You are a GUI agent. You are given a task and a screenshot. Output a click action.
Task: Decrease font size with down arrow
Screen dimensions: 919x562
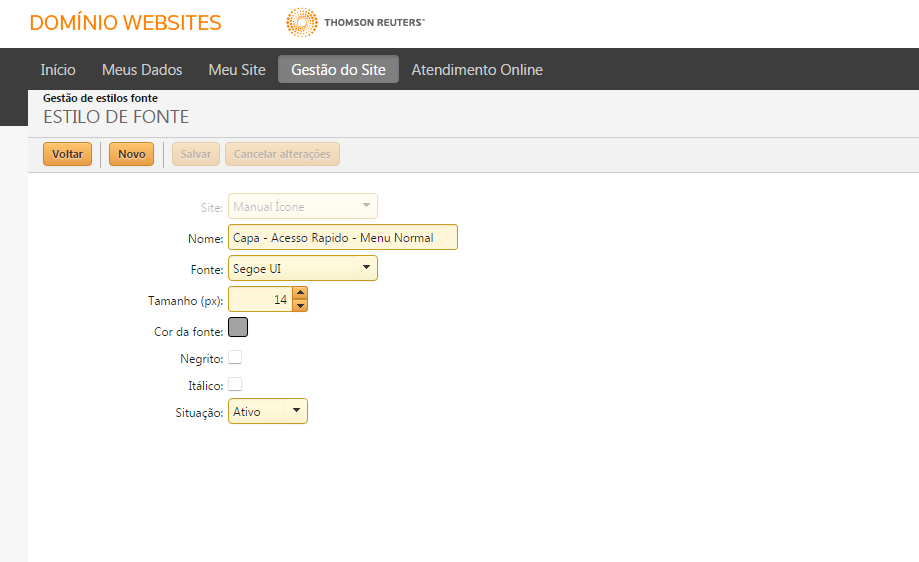[300, 305]
